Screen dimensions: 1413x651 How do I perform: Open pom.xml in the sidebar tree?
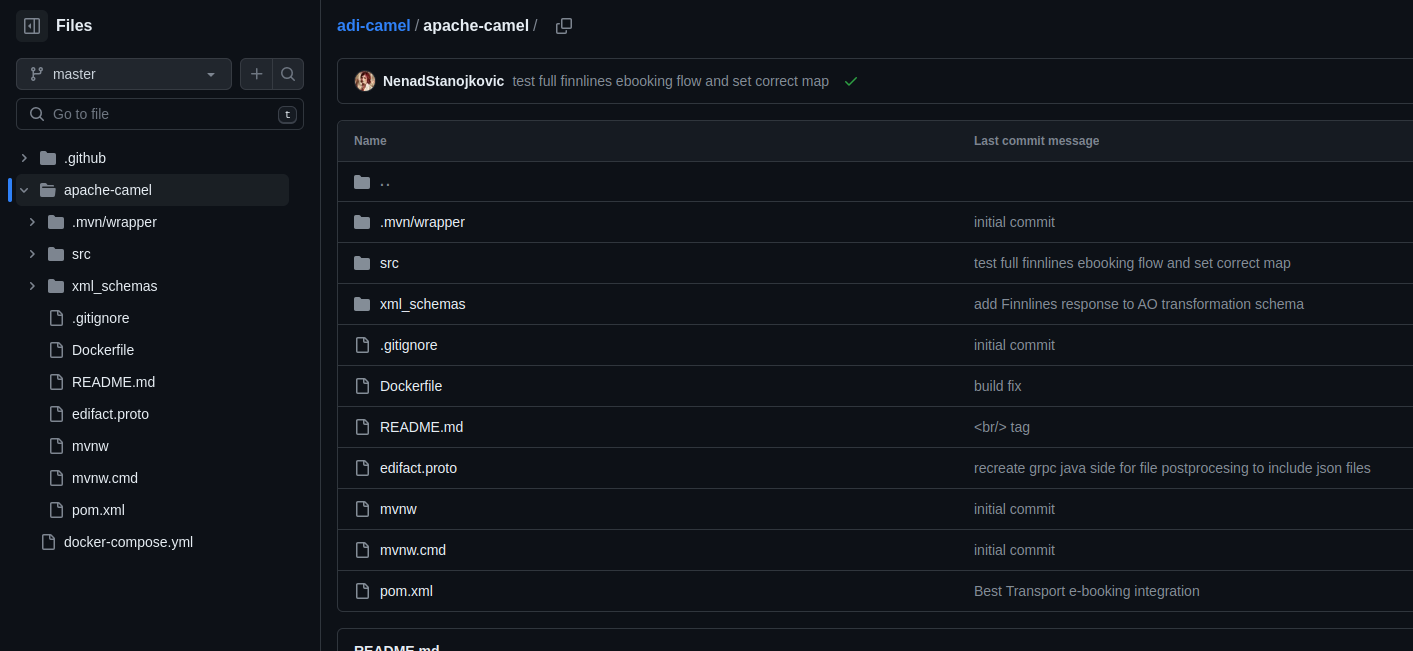pos(98,510)
